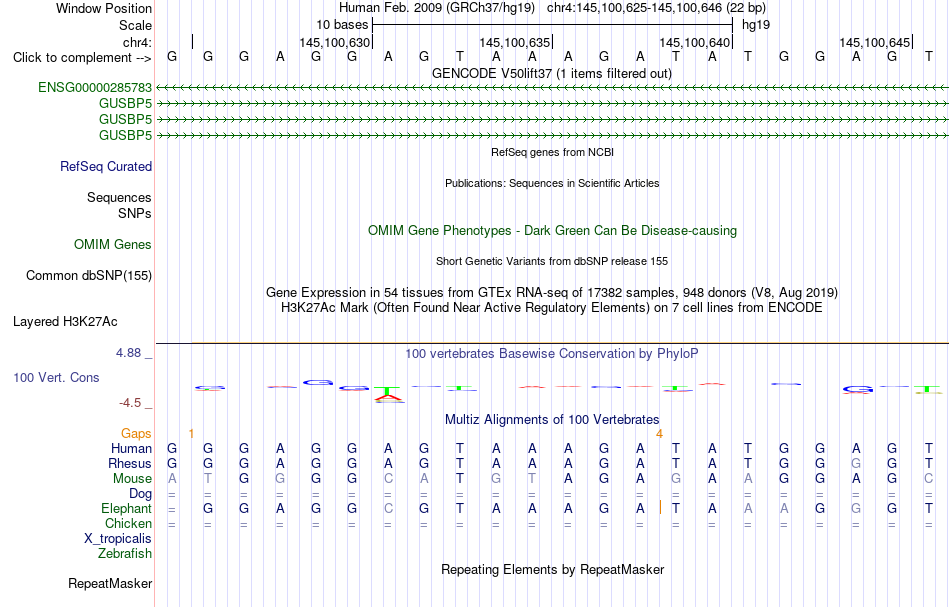Click the '10 bases' scale bar label
950x607 pixels.
pyautogui.click(x=342, y=25)
